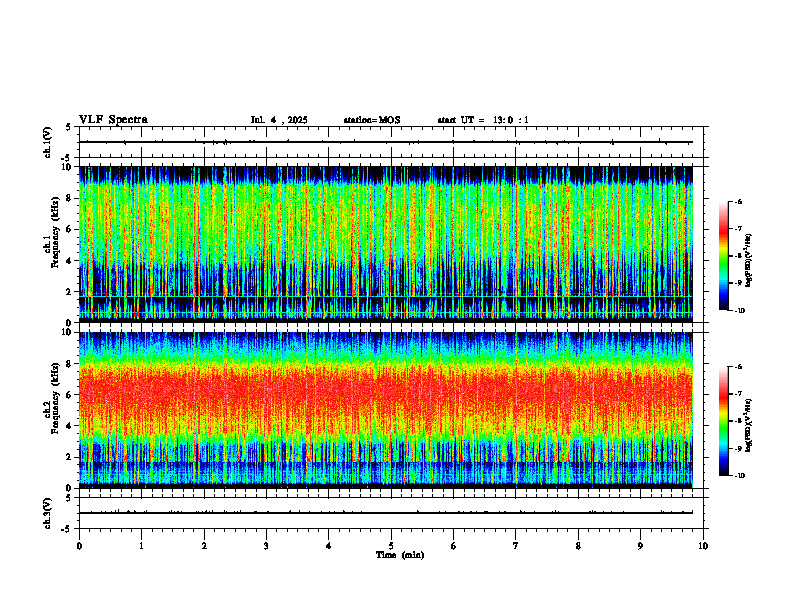Viewport: 792px width, 612px height.
Task: Click the "ch.3(V)" waveform axis label
Action: point(47,513)
